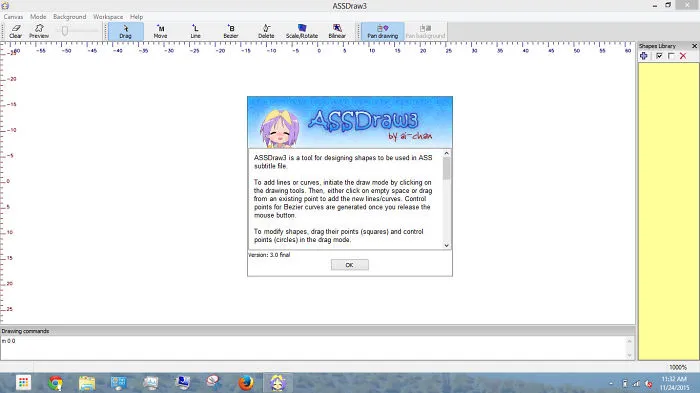700x393 pixels.
Task: Open Firefox from the taskbar
Action: [246, 383]
